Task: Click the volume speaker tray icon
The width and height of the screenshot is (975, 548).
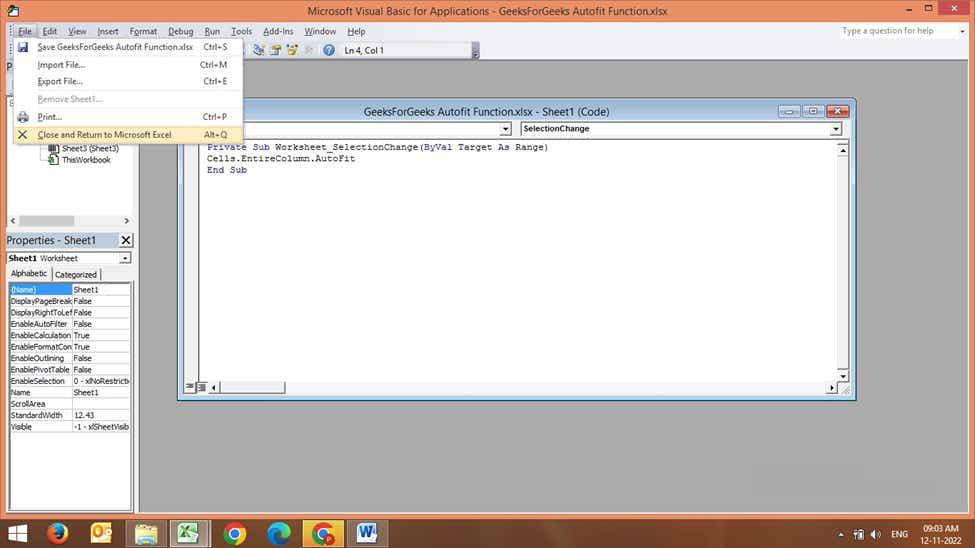Action: (x=876, y=534)
